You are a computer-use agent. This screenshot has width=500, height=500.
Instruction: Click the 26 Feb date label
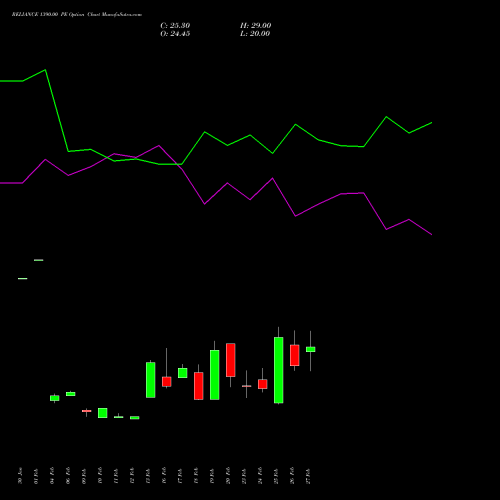(292, 476)
